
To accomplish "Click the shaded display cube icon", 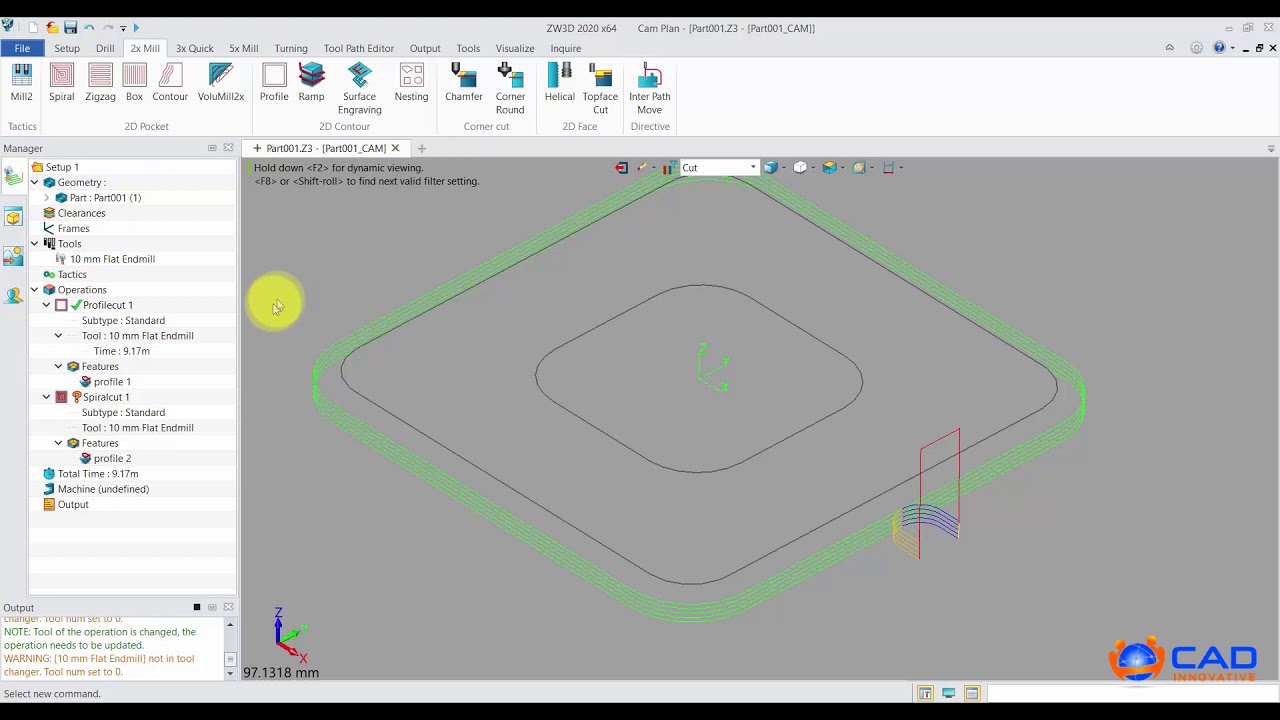I will [x=770, y=168].
